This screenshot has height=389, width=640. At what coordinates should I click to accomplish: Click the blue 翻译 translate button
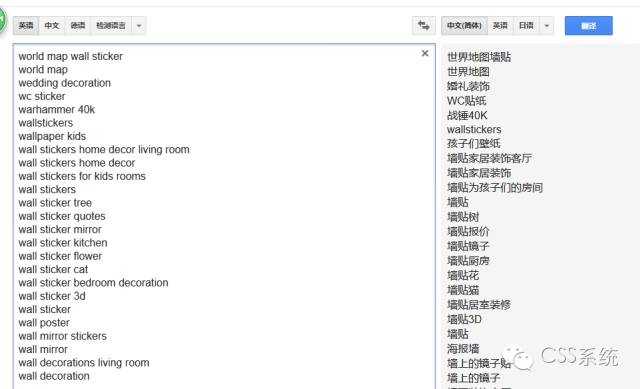coord(589,26)
